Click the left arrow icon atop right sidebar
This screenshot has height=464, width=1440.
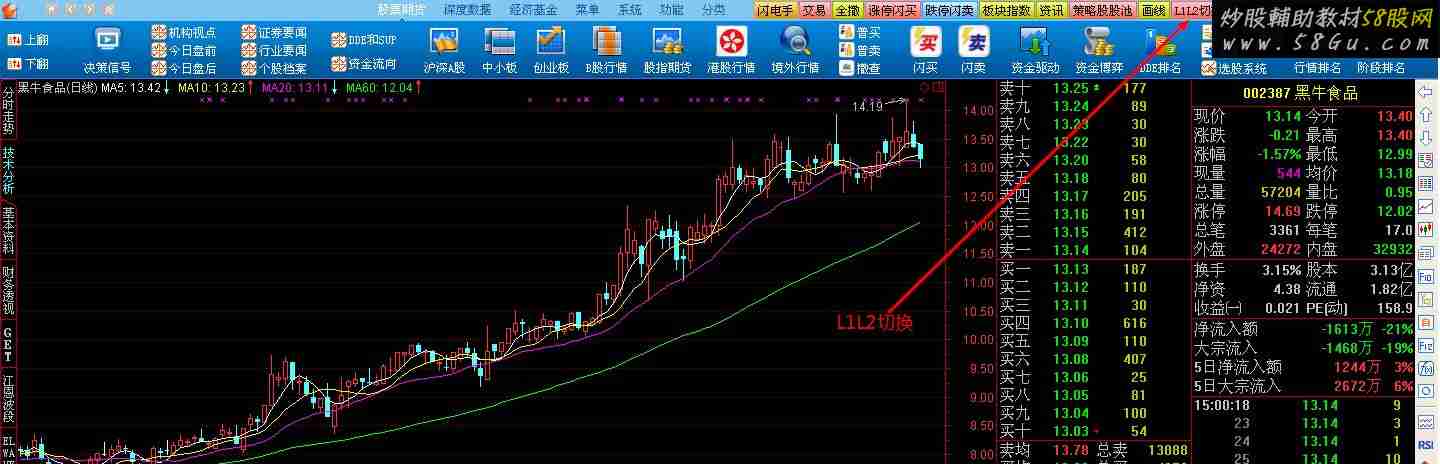[x=1426, y=92]
